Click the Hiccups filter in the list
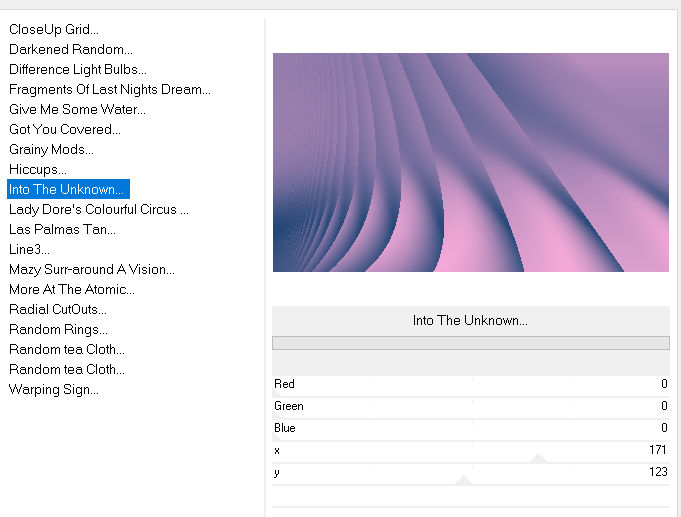Viewport: 681px width, 517px height. click(38, 170)
